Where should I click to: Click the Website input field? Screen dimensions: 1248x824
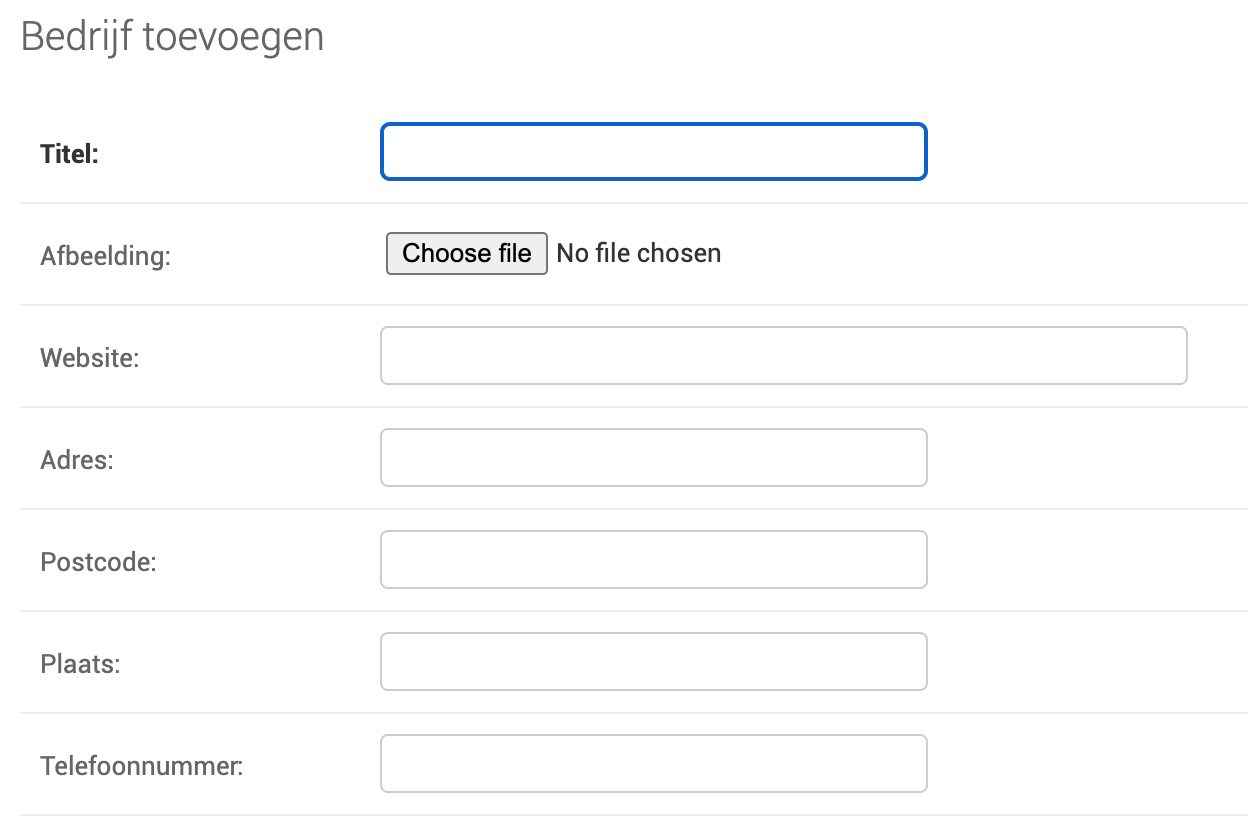click(783, 355)
